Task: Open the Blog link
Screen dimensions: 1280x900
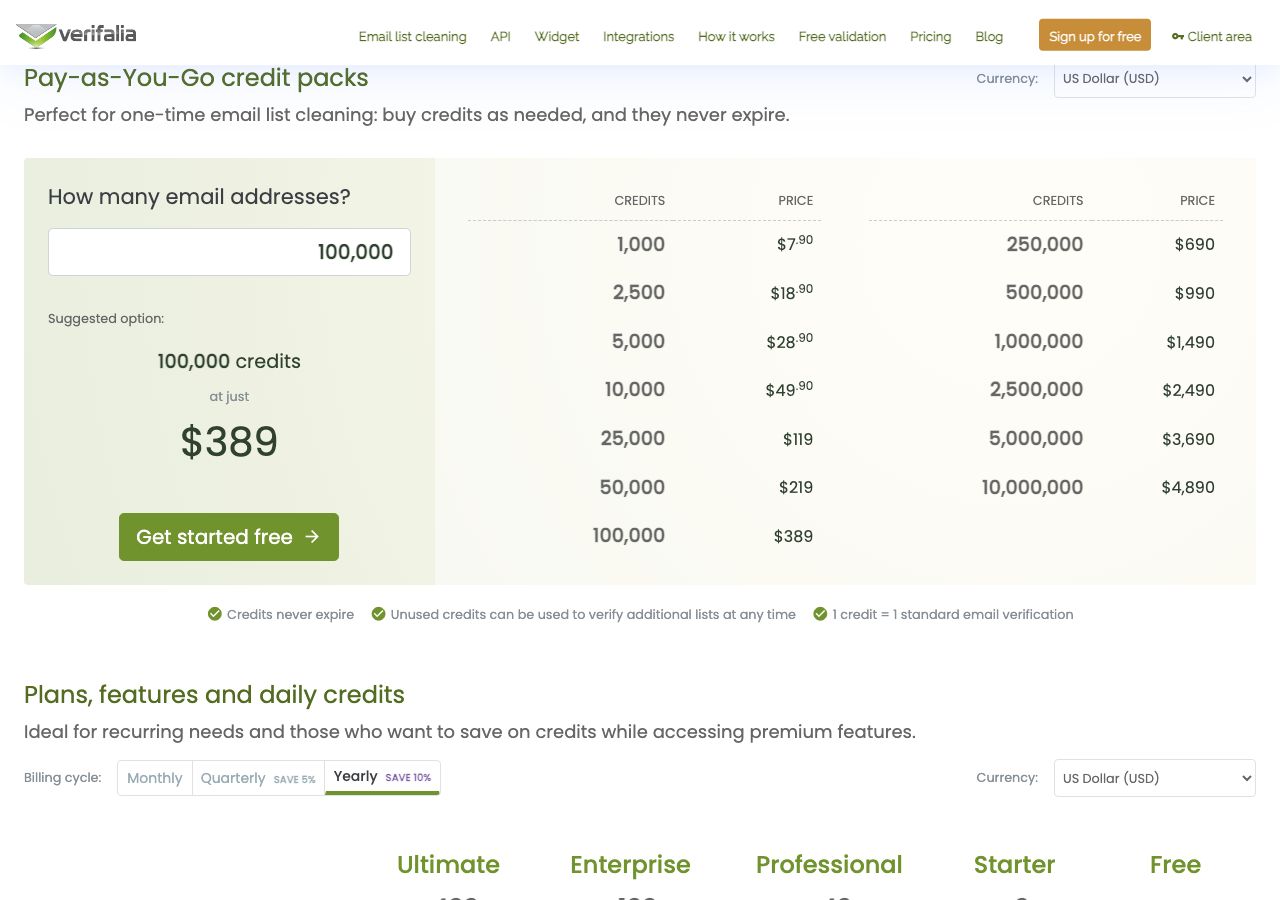Action: (989, 36)
